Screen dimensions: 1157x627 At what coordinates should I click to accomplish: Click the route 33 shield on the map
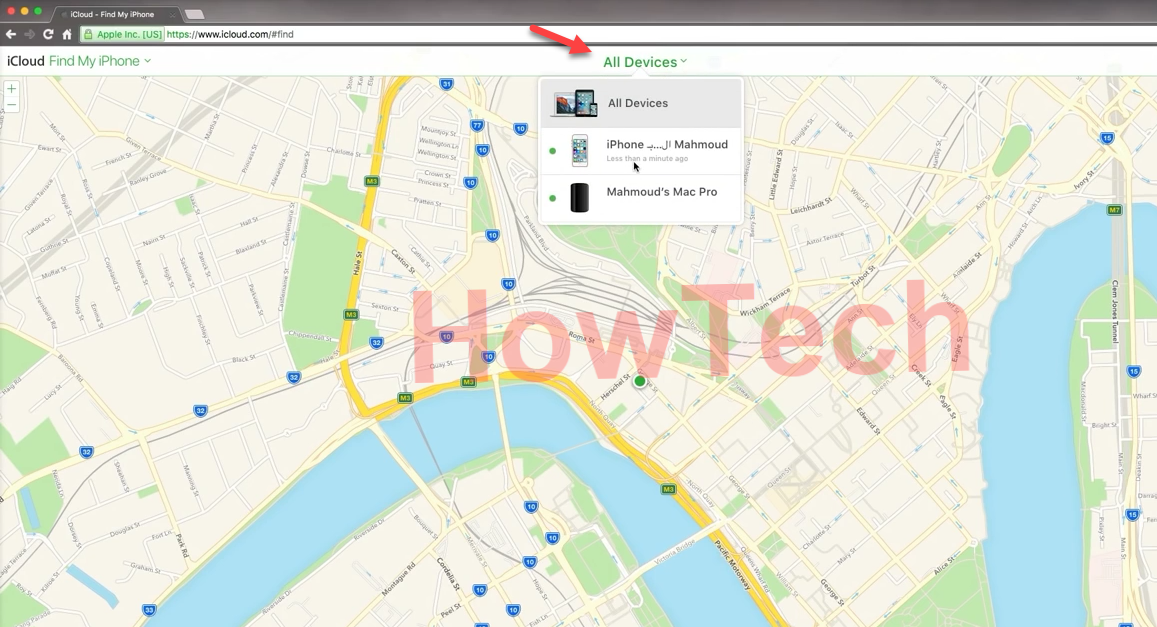(x=150, y=610)
